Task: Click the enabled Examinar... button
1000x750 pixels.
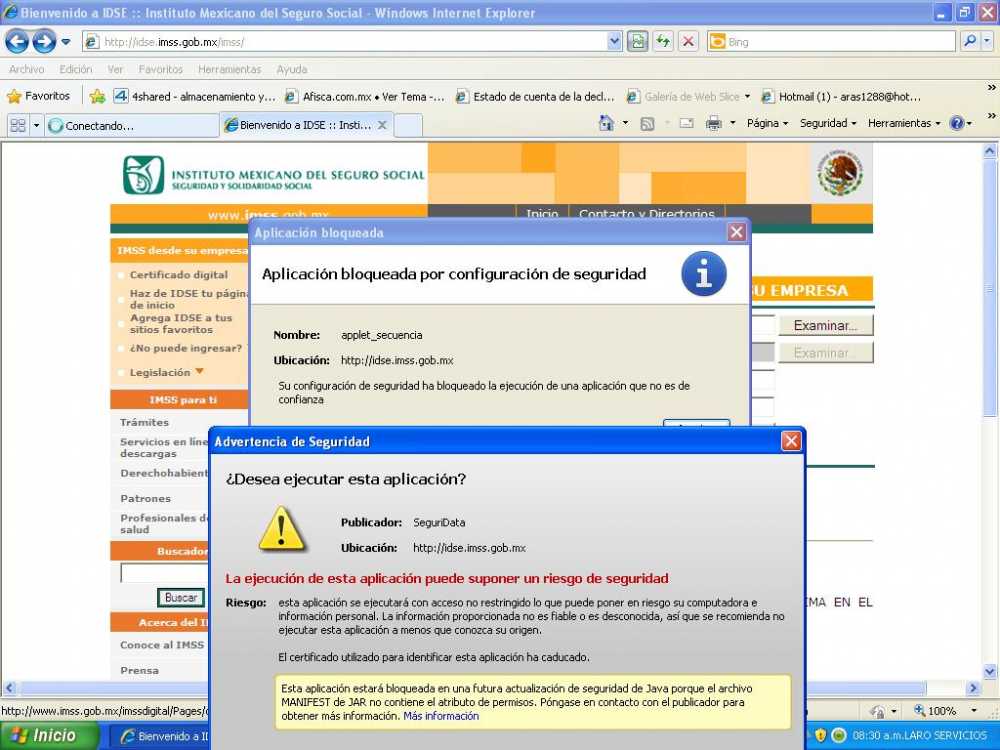Action: pos(825,325)
